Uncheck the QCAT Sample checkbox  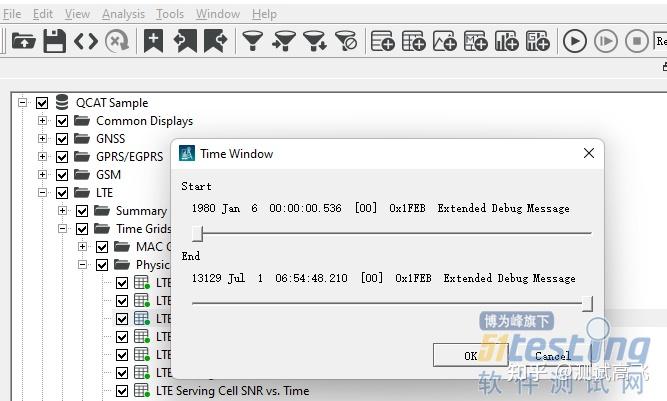[42, 103]
